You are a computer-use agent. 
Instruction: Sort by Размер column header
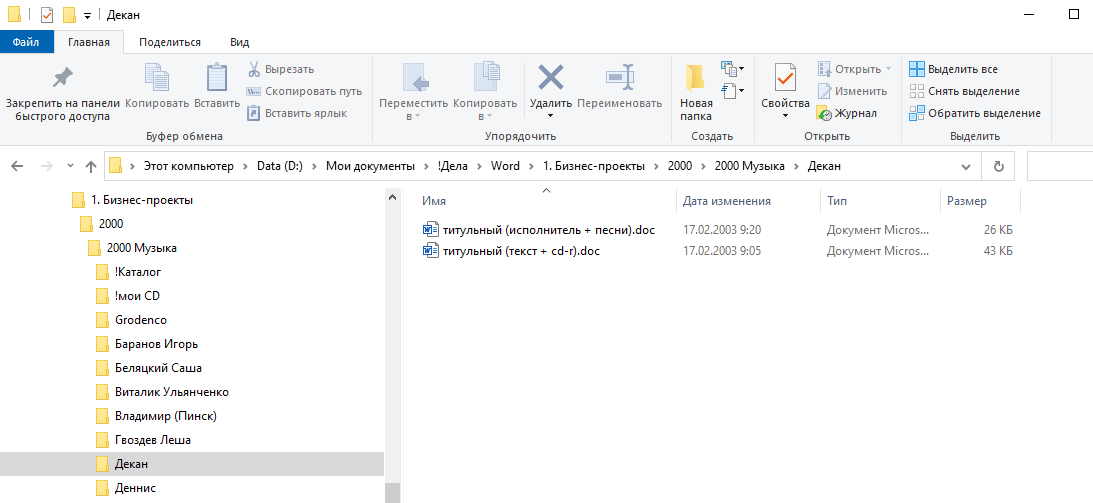[x=980, y=201]
